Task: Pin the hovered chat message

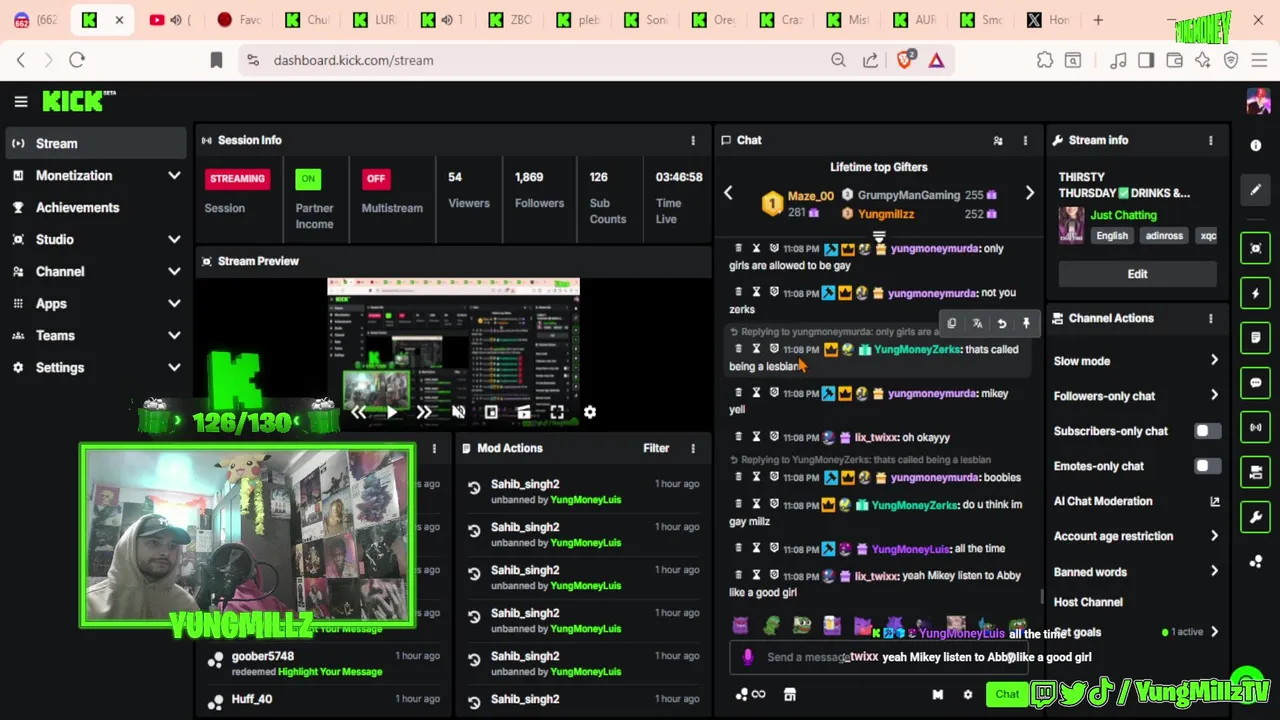Action: (x=1026, y=324)
